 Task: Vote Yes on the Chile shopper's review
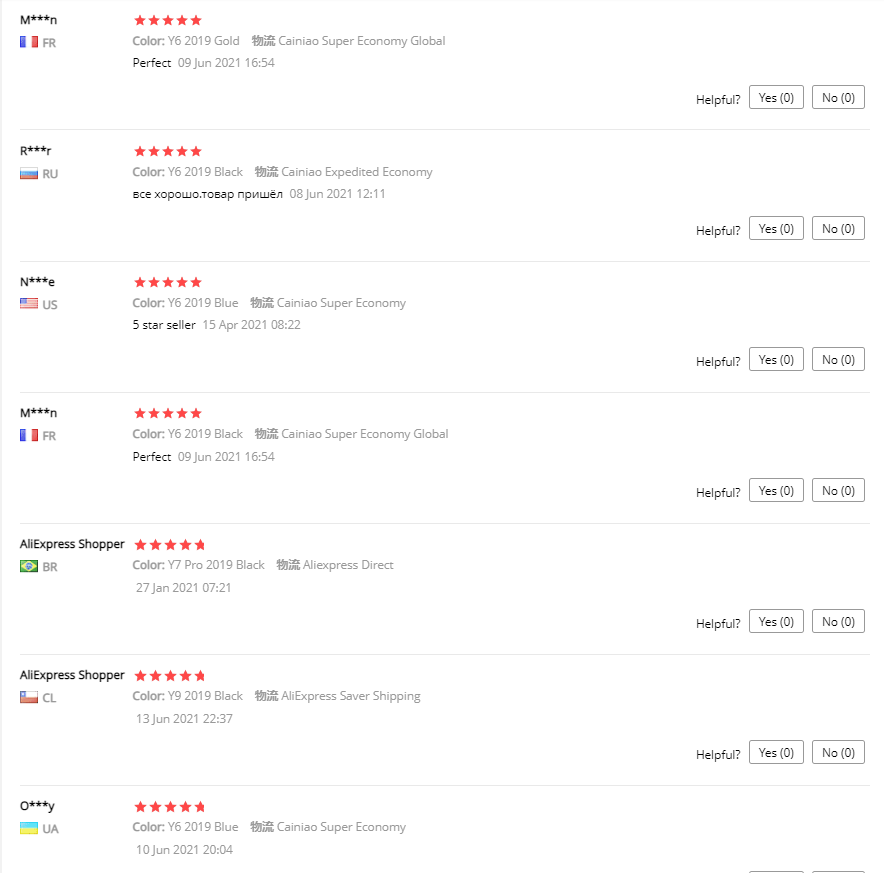click(x=776, y=752)
